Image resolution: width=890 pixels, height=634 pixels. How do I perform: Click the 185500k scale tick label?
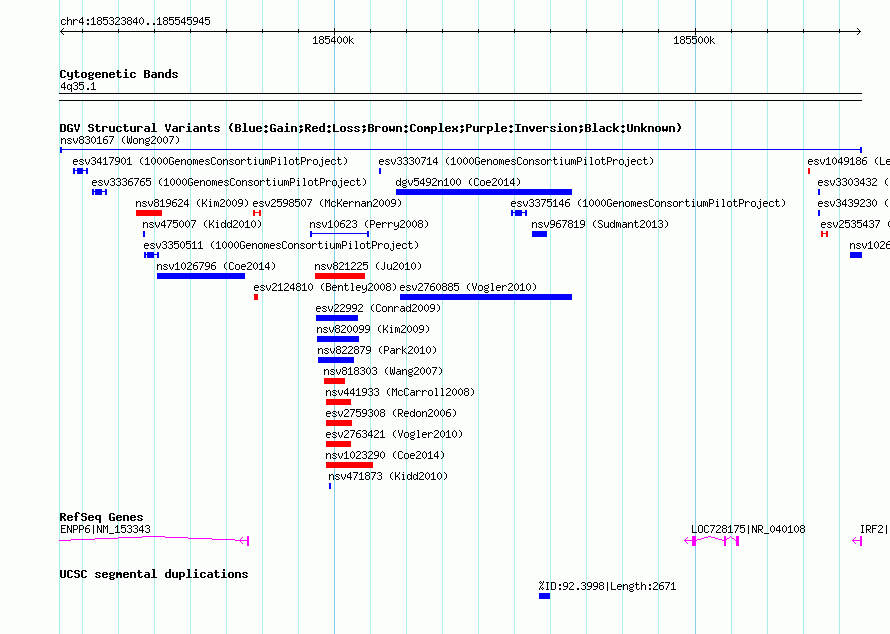(x=694, y=40)
